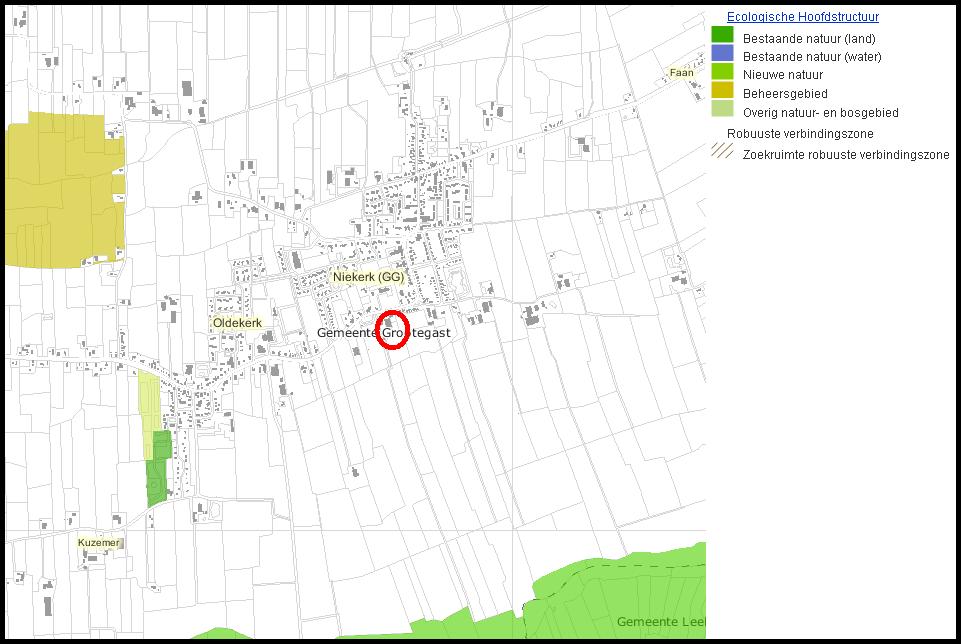Click the 'Robuuste verbindingszone' legend heading

800,133
